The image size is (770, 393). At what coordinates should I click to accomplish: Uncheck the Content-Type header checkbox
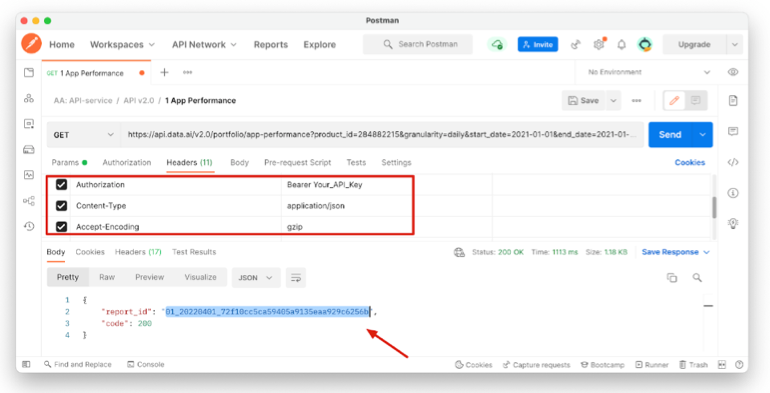tap(61, 206)
